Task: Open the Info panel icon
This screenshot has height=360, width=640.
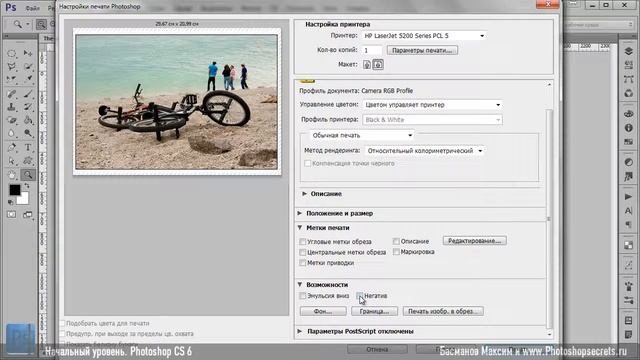Action: (629, 128)
